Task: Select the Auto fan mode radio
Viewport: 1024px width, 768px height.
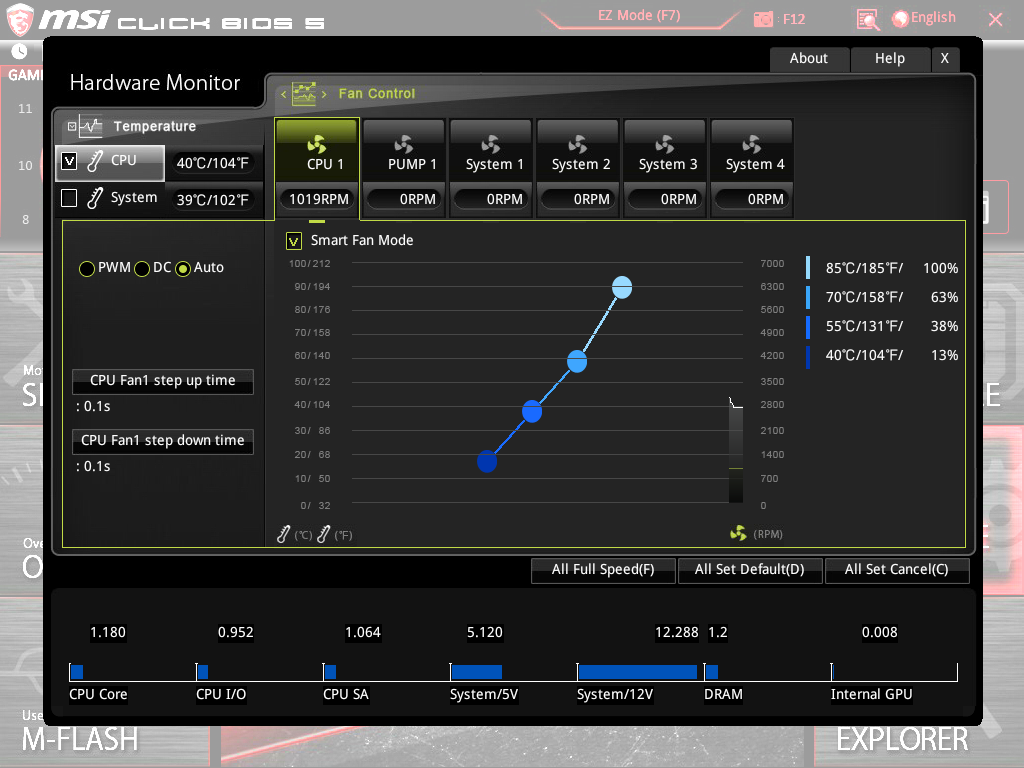Action: click(x=183, y=268)
